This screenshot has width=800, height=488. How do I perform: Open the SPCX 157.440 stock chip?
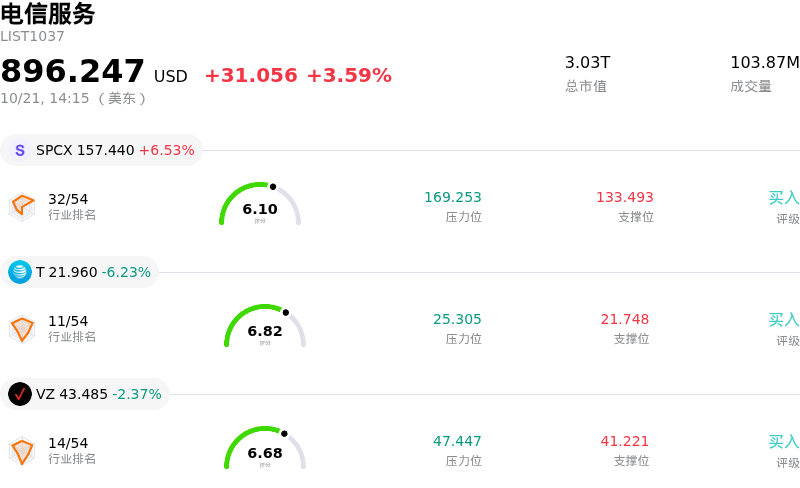click(x=102, y=150)
